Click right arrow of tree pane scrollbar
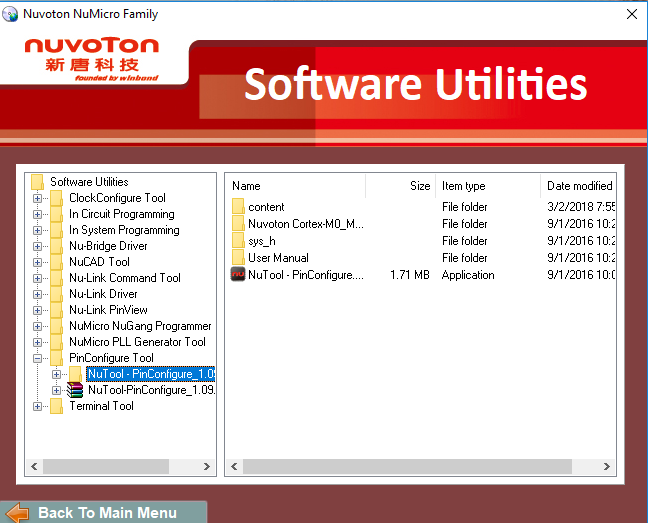 pos(207,467)
